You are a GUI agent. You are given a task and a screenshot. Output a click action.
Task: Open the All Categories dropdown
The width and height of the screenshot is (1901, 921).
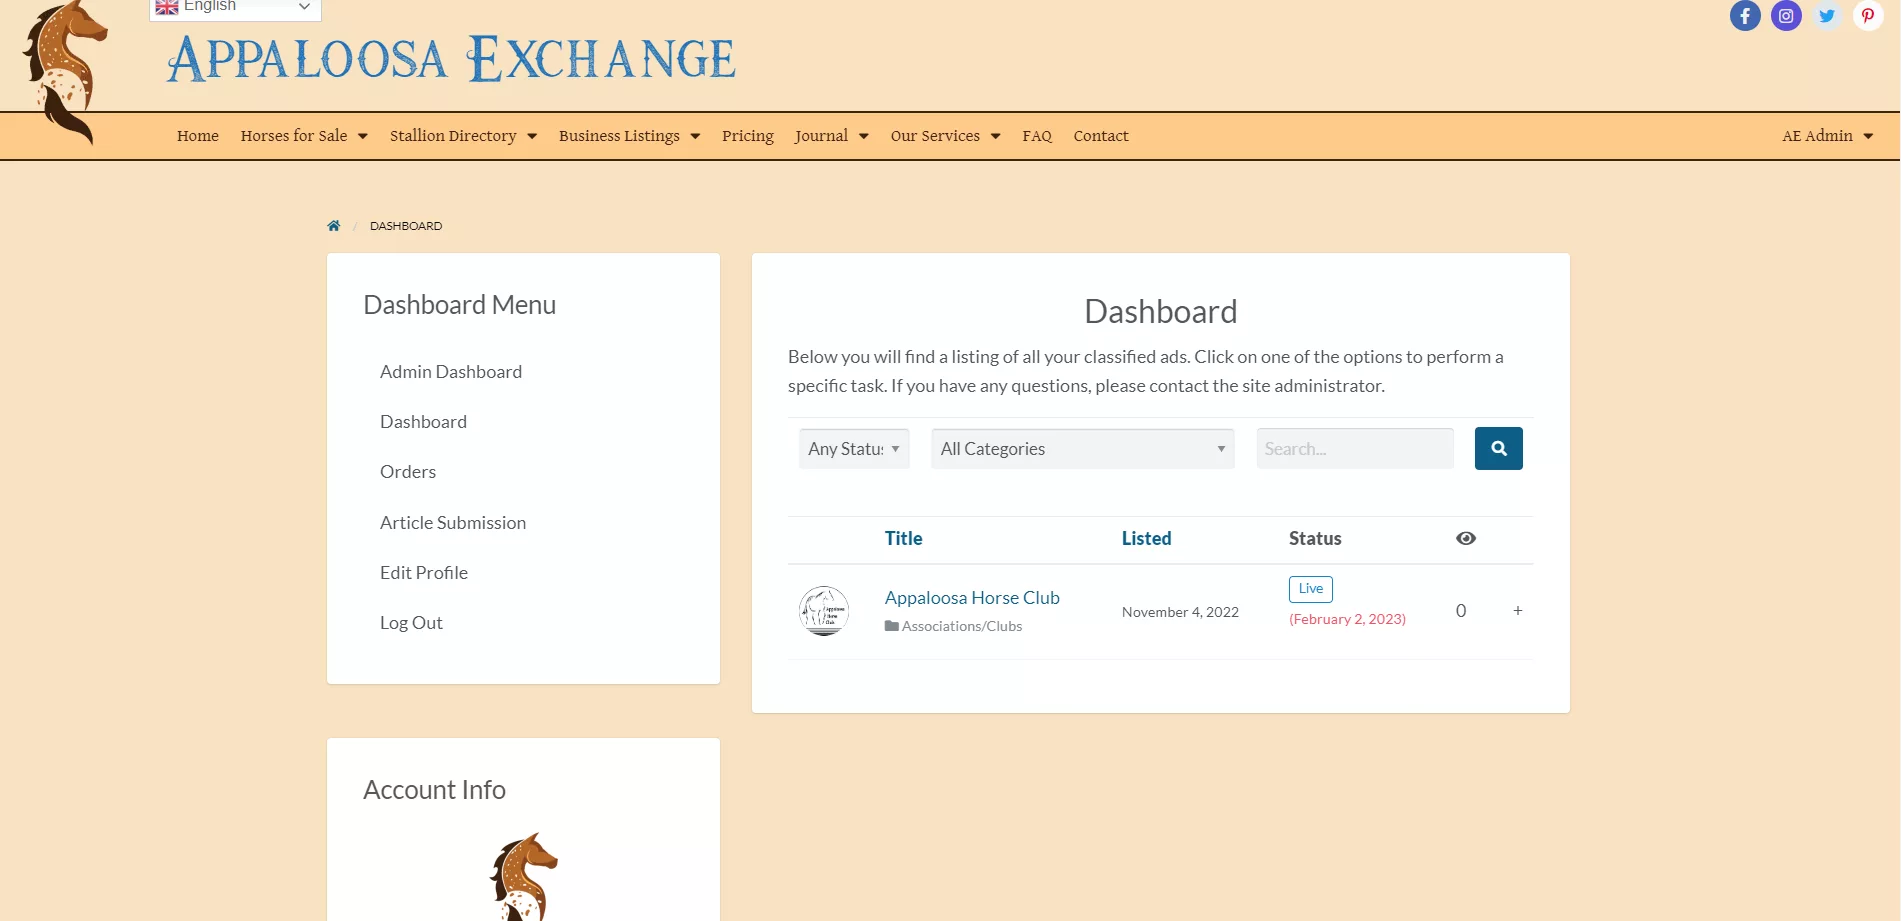pos(1082,449)
